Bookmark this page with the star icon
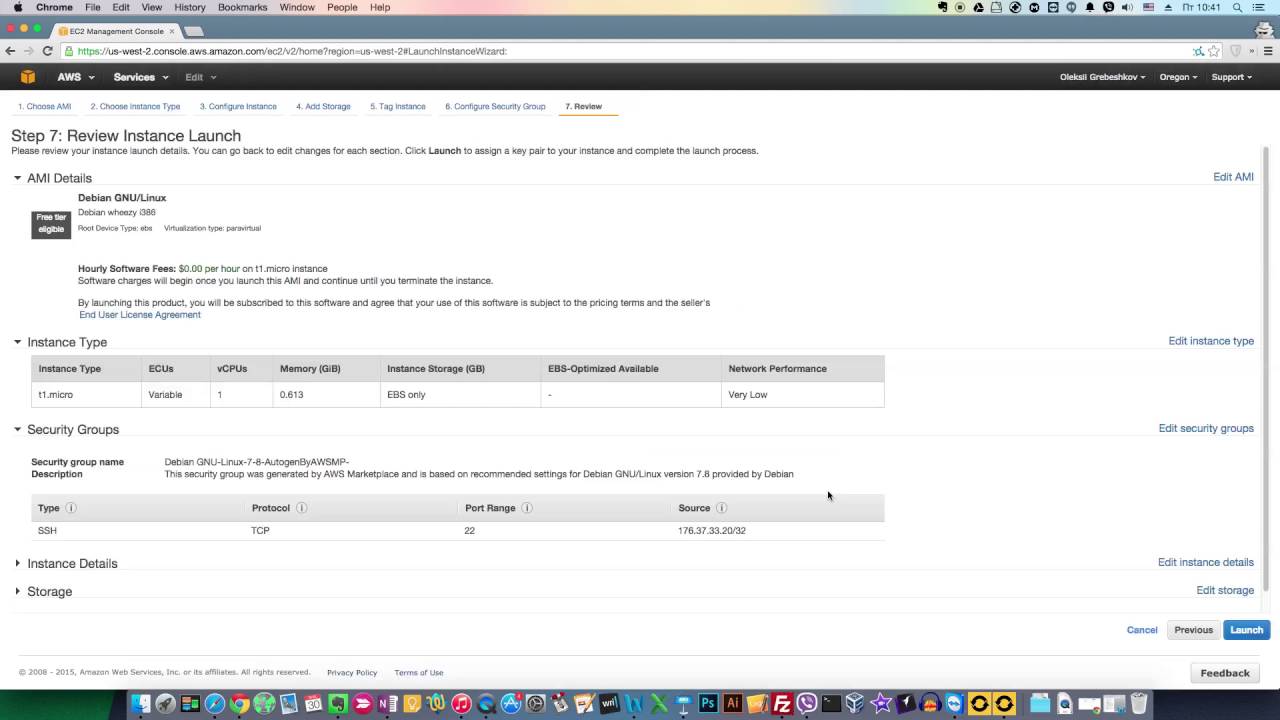Viewport: 1280px width, 720px height. (x=1214, y=51)
